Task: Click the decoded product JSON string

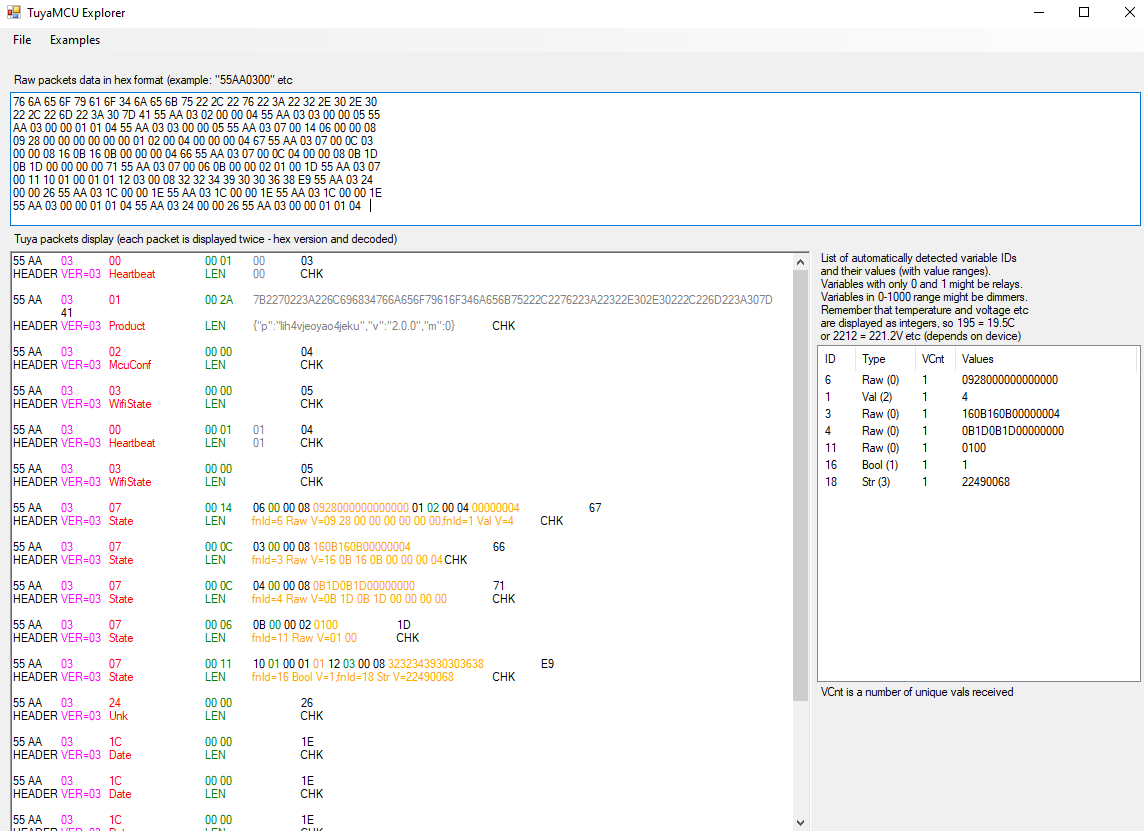Action: tap(354, 326)
